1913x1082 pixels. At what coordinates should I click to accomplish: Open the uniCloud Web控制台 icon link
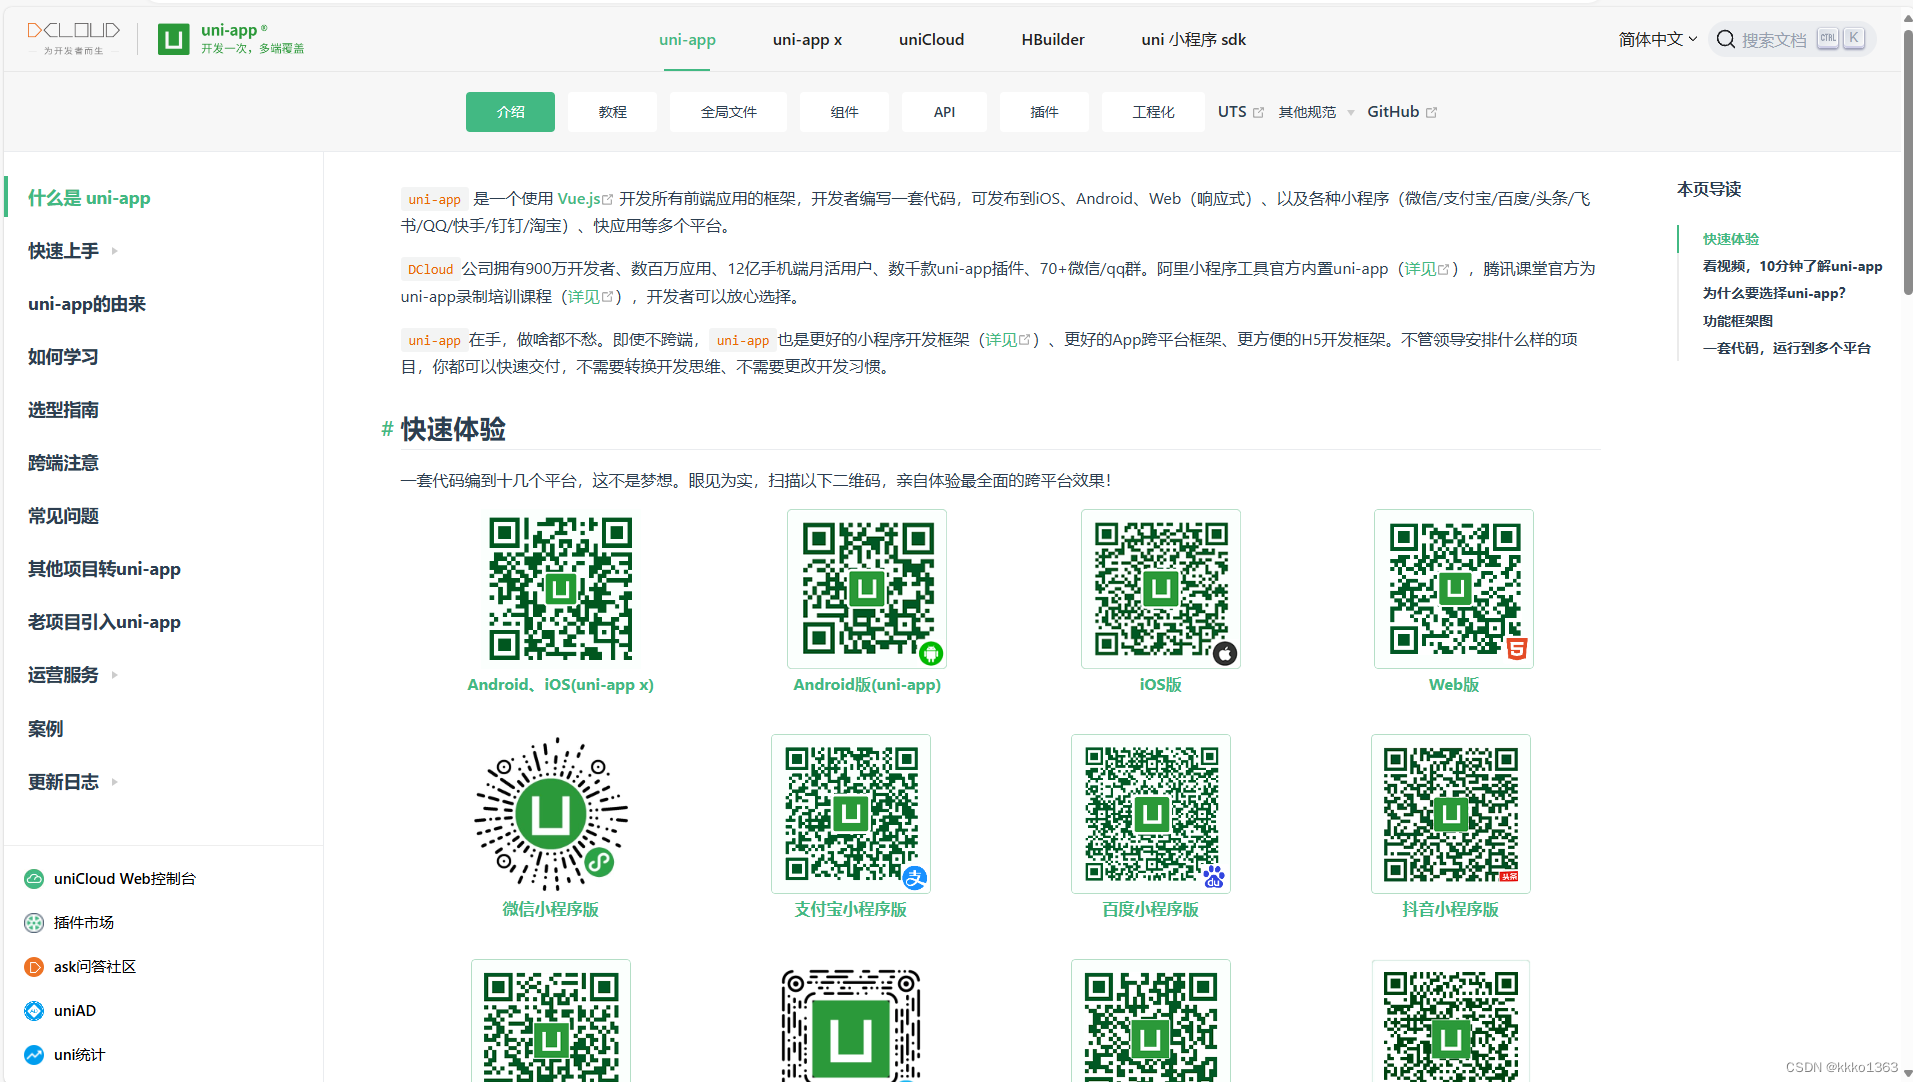pos(34,879)
